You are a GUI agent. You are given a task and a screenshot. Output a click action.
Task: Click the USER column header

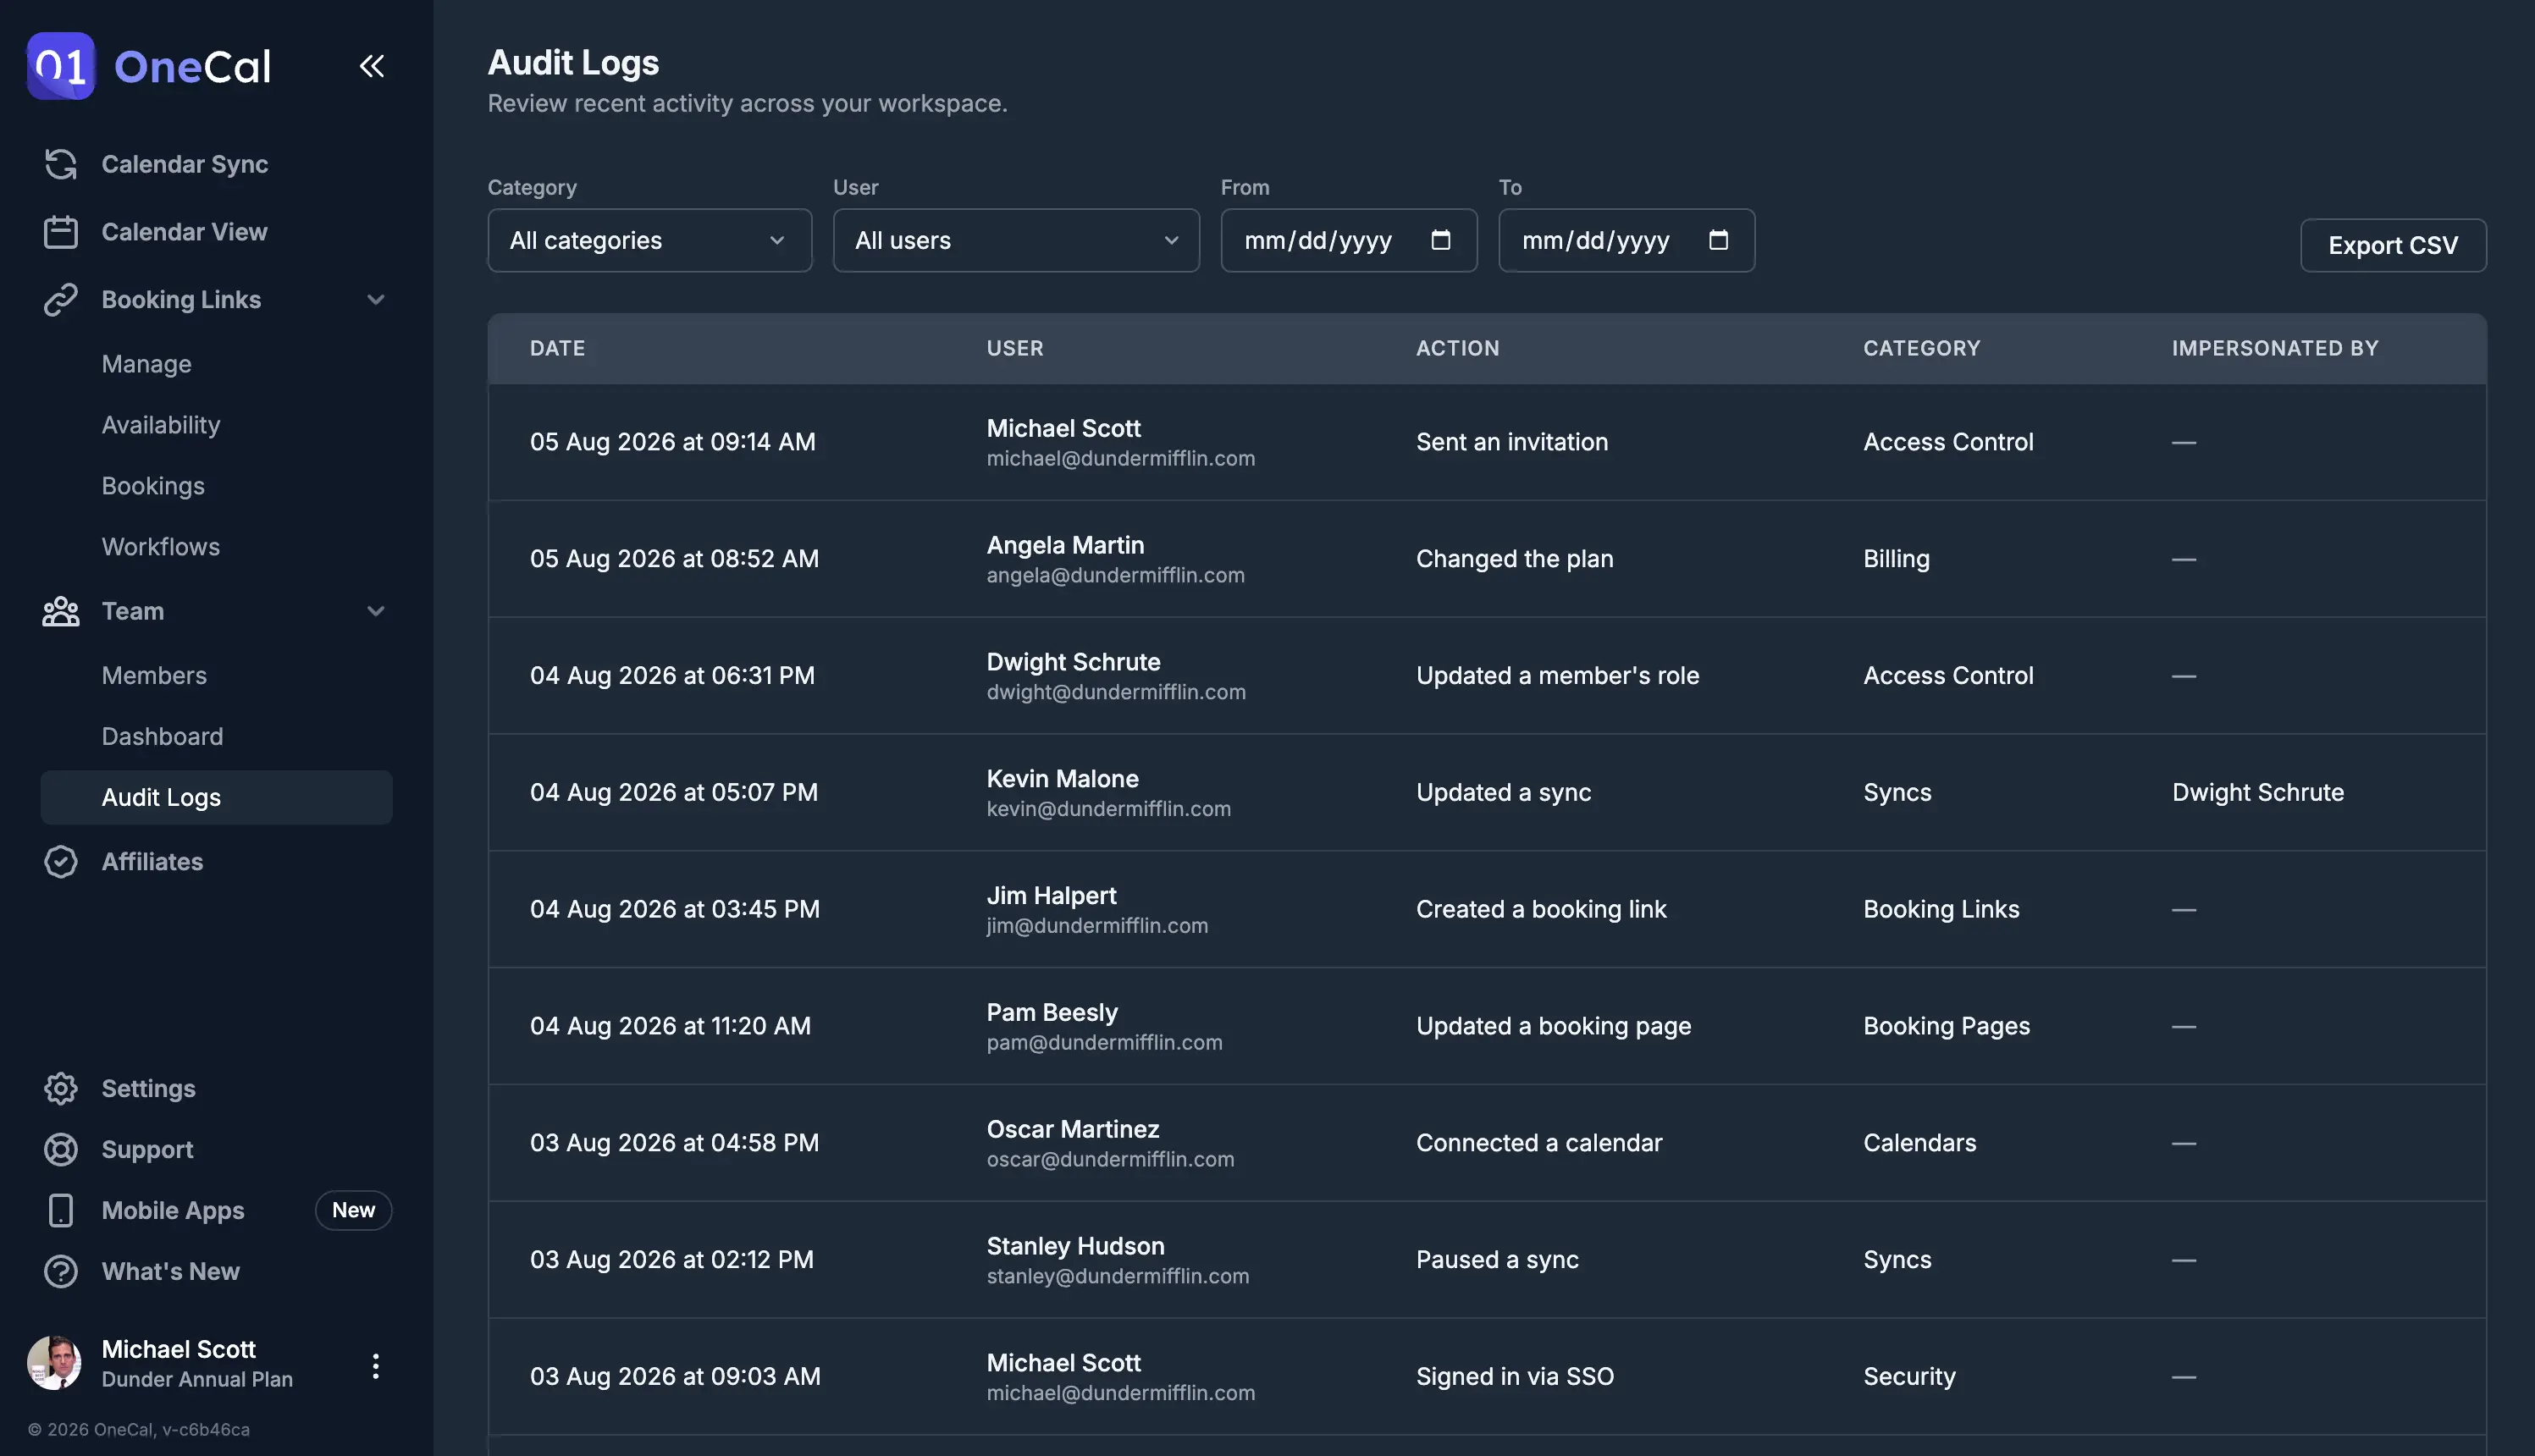tap(1015, 349)
